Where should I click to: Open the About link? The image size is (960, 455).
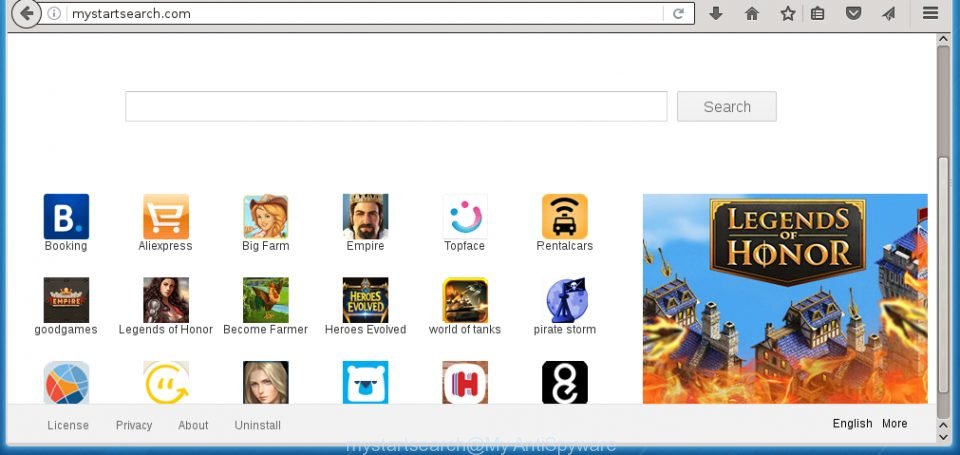[x=193, y=425]
